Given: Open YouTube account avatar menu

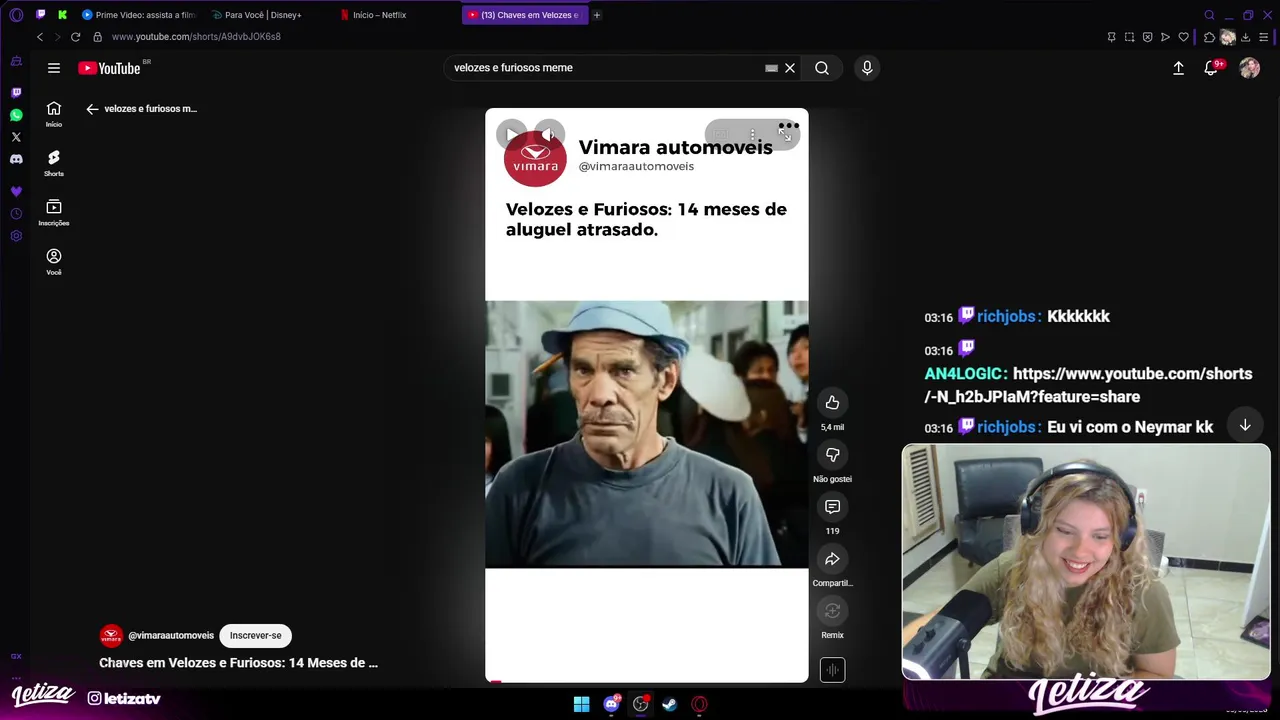Looking at the screenshot, I should point(1249,68).
